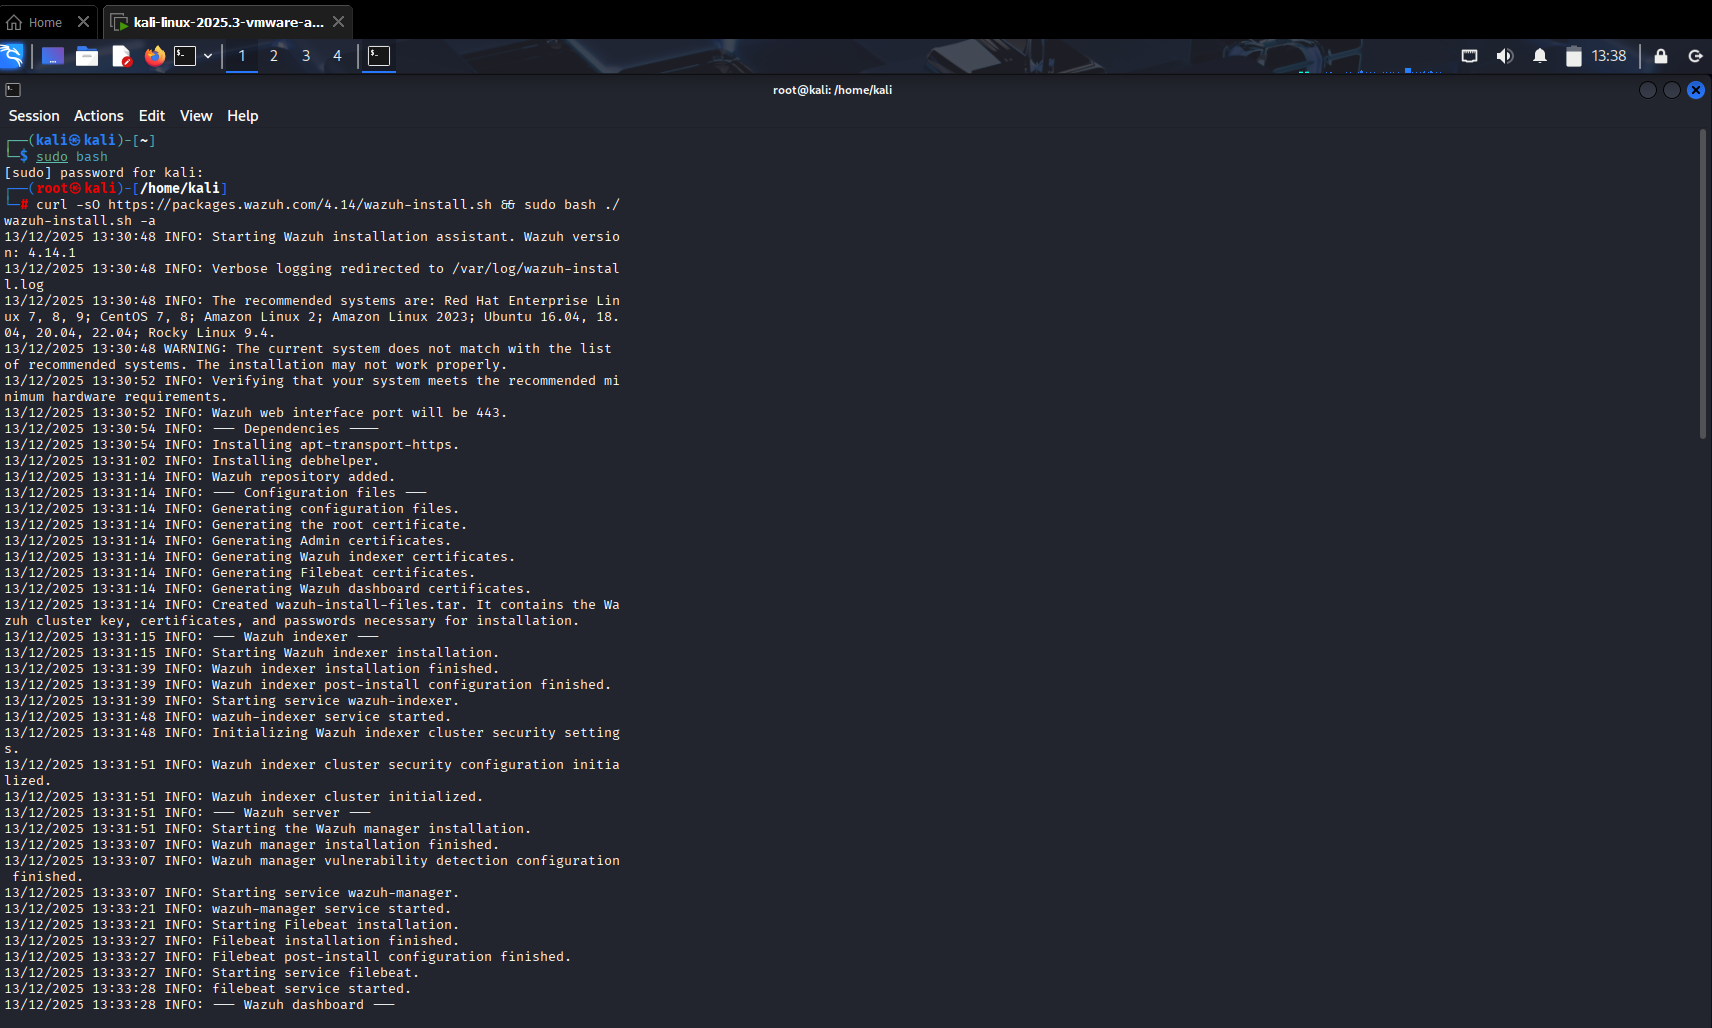
Task: Click "Wazuh indexer cluster initialized" log line
Action: tap(244, 797)
